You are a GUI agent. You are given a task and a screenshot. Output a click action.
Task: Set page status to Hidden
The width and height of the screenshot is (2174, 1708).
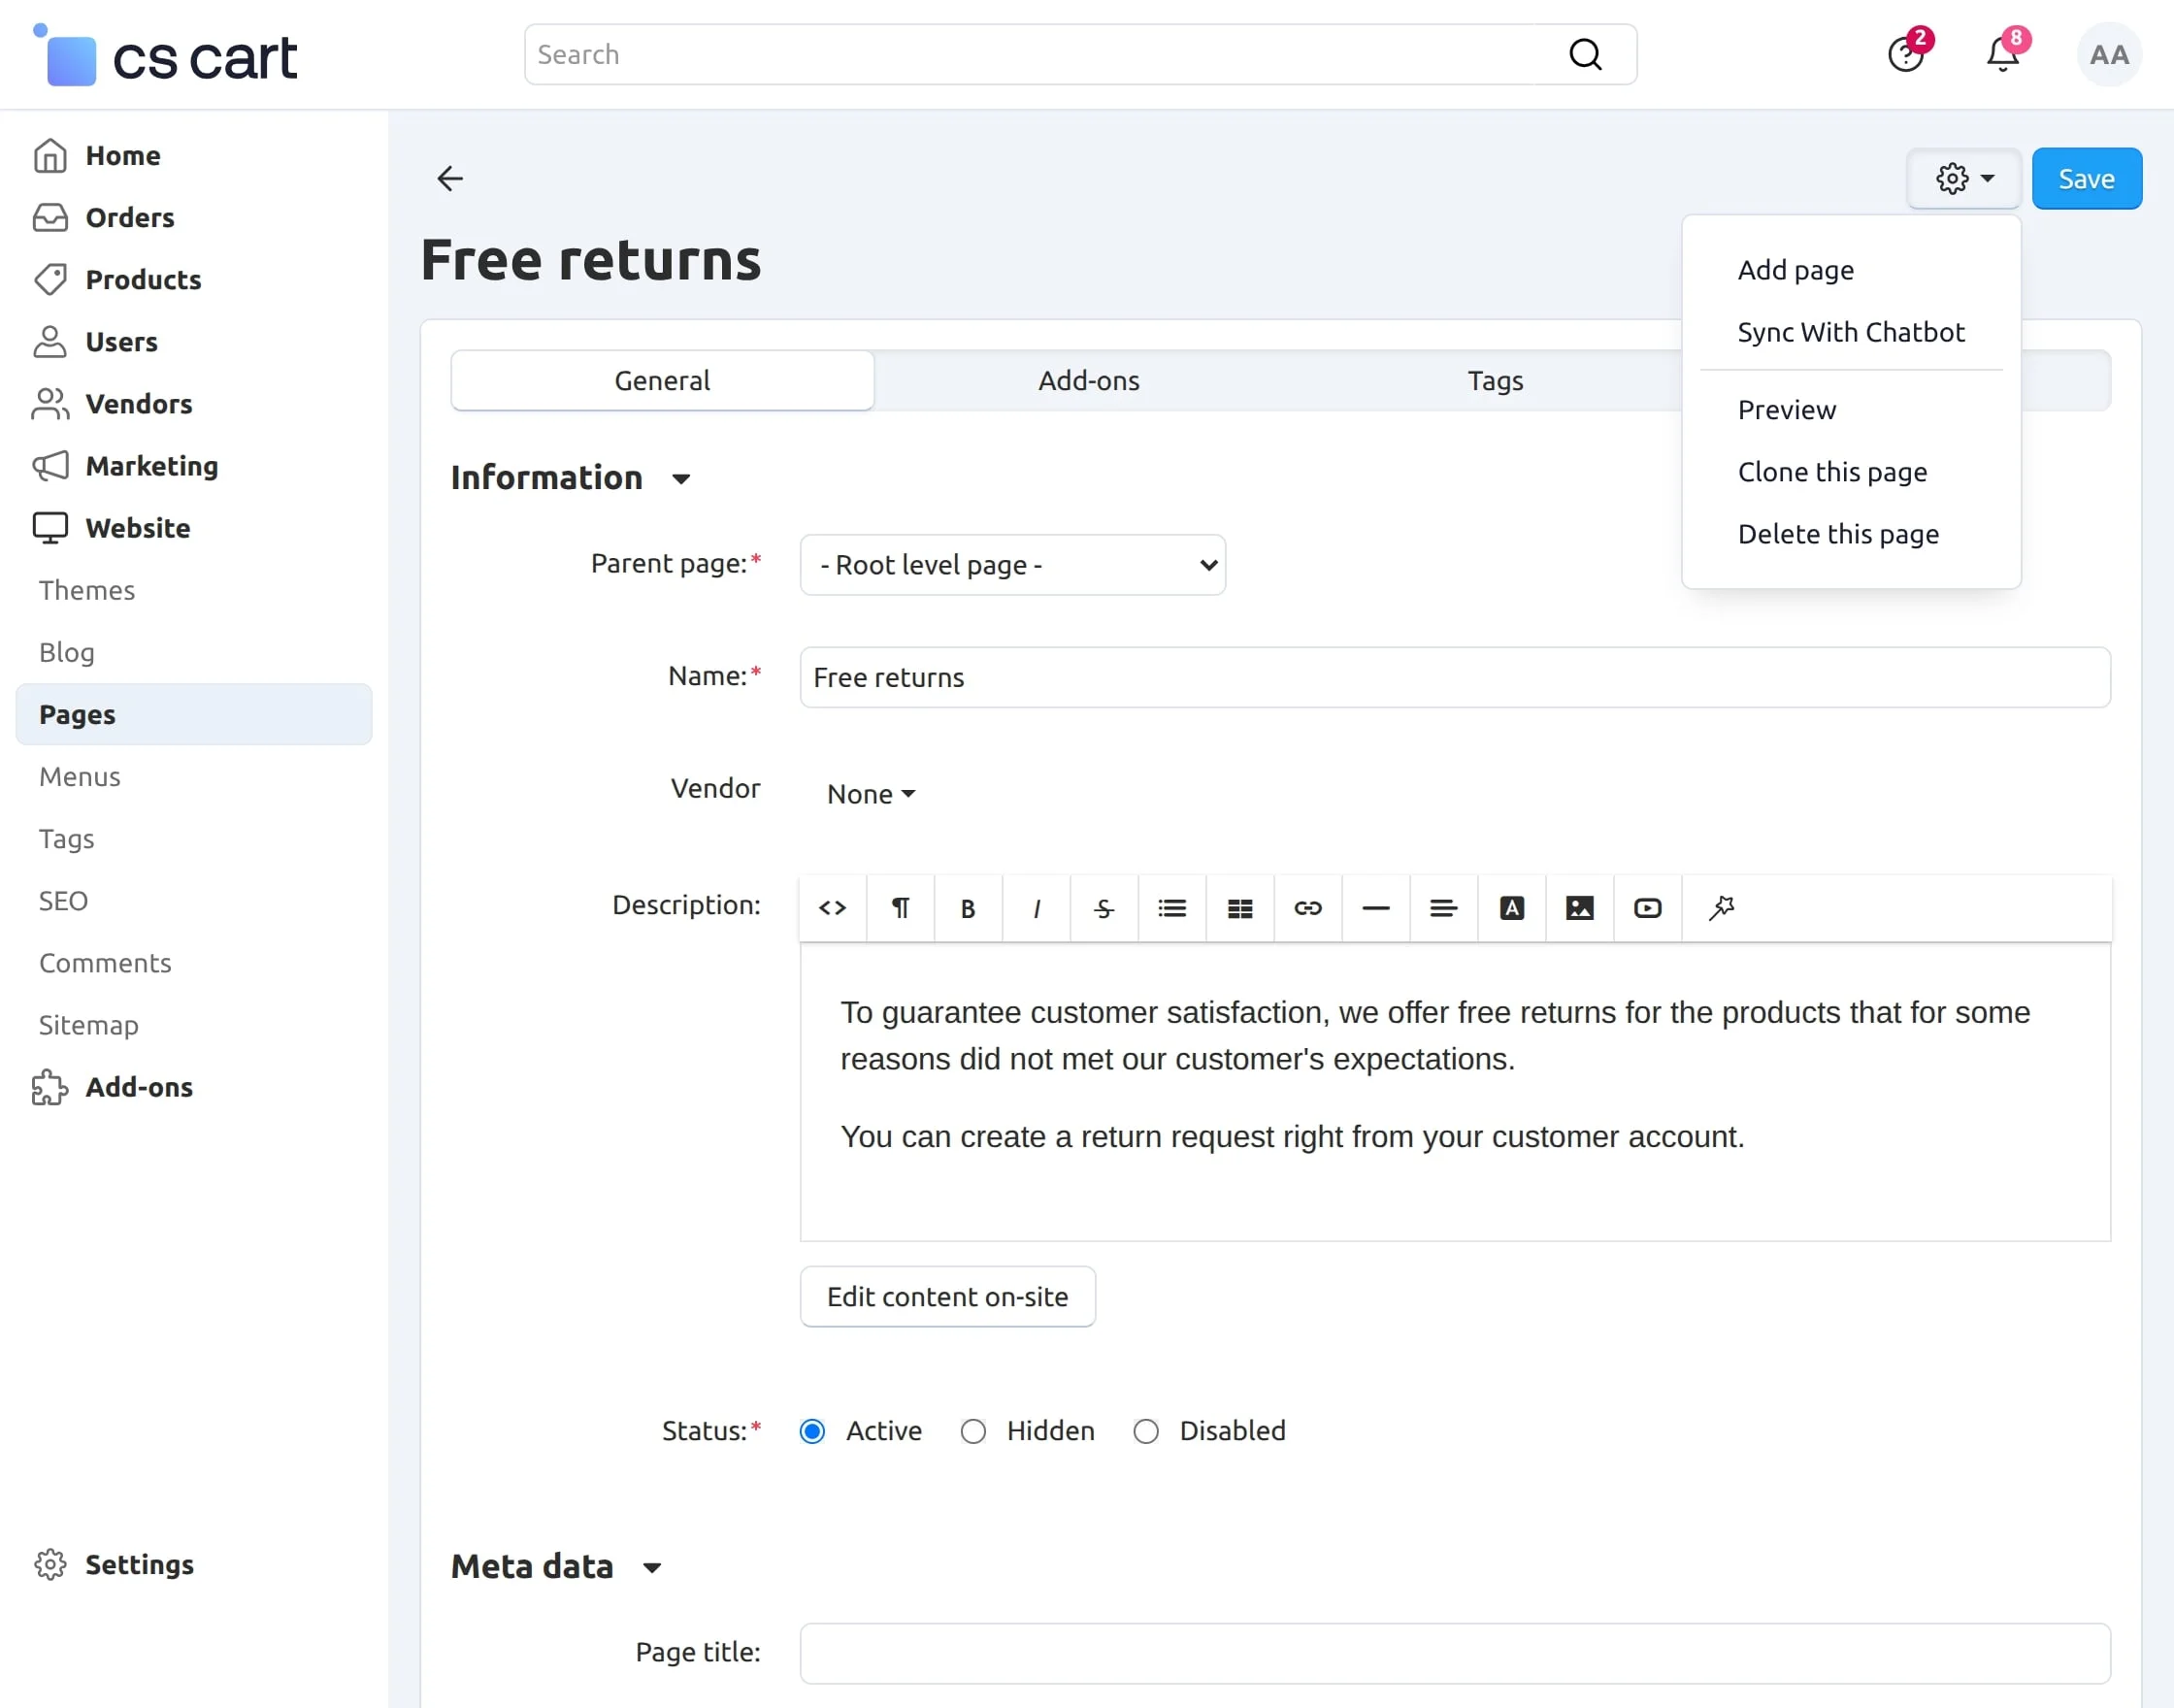tap(973, 1431)
